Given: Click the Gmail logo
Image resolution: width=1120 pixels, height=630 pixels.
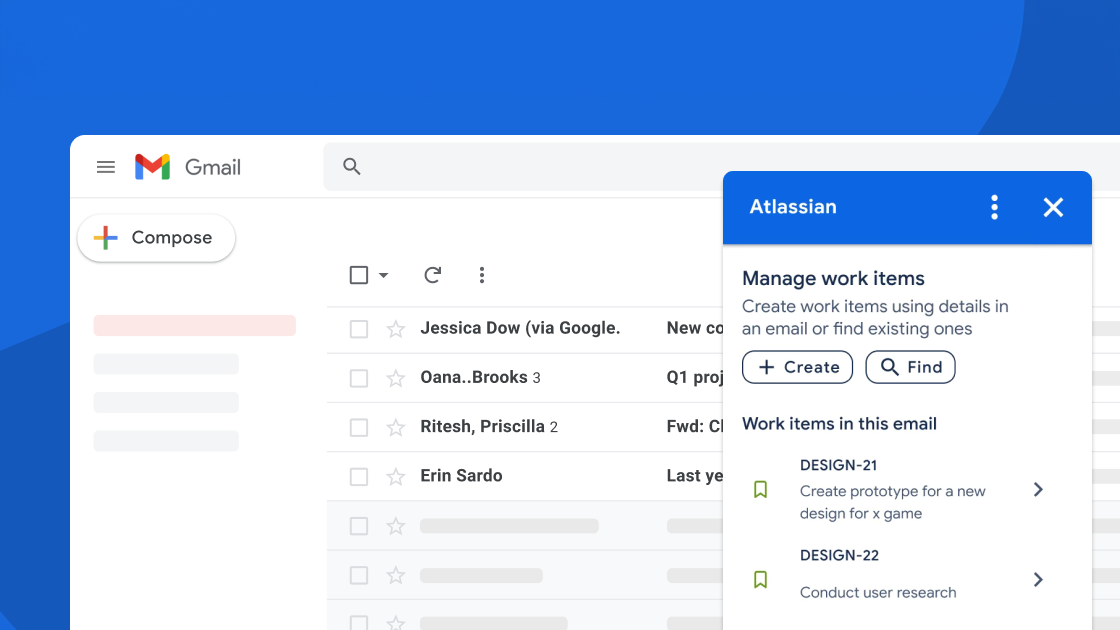Looking at the screenshot, I should [153, 167].
